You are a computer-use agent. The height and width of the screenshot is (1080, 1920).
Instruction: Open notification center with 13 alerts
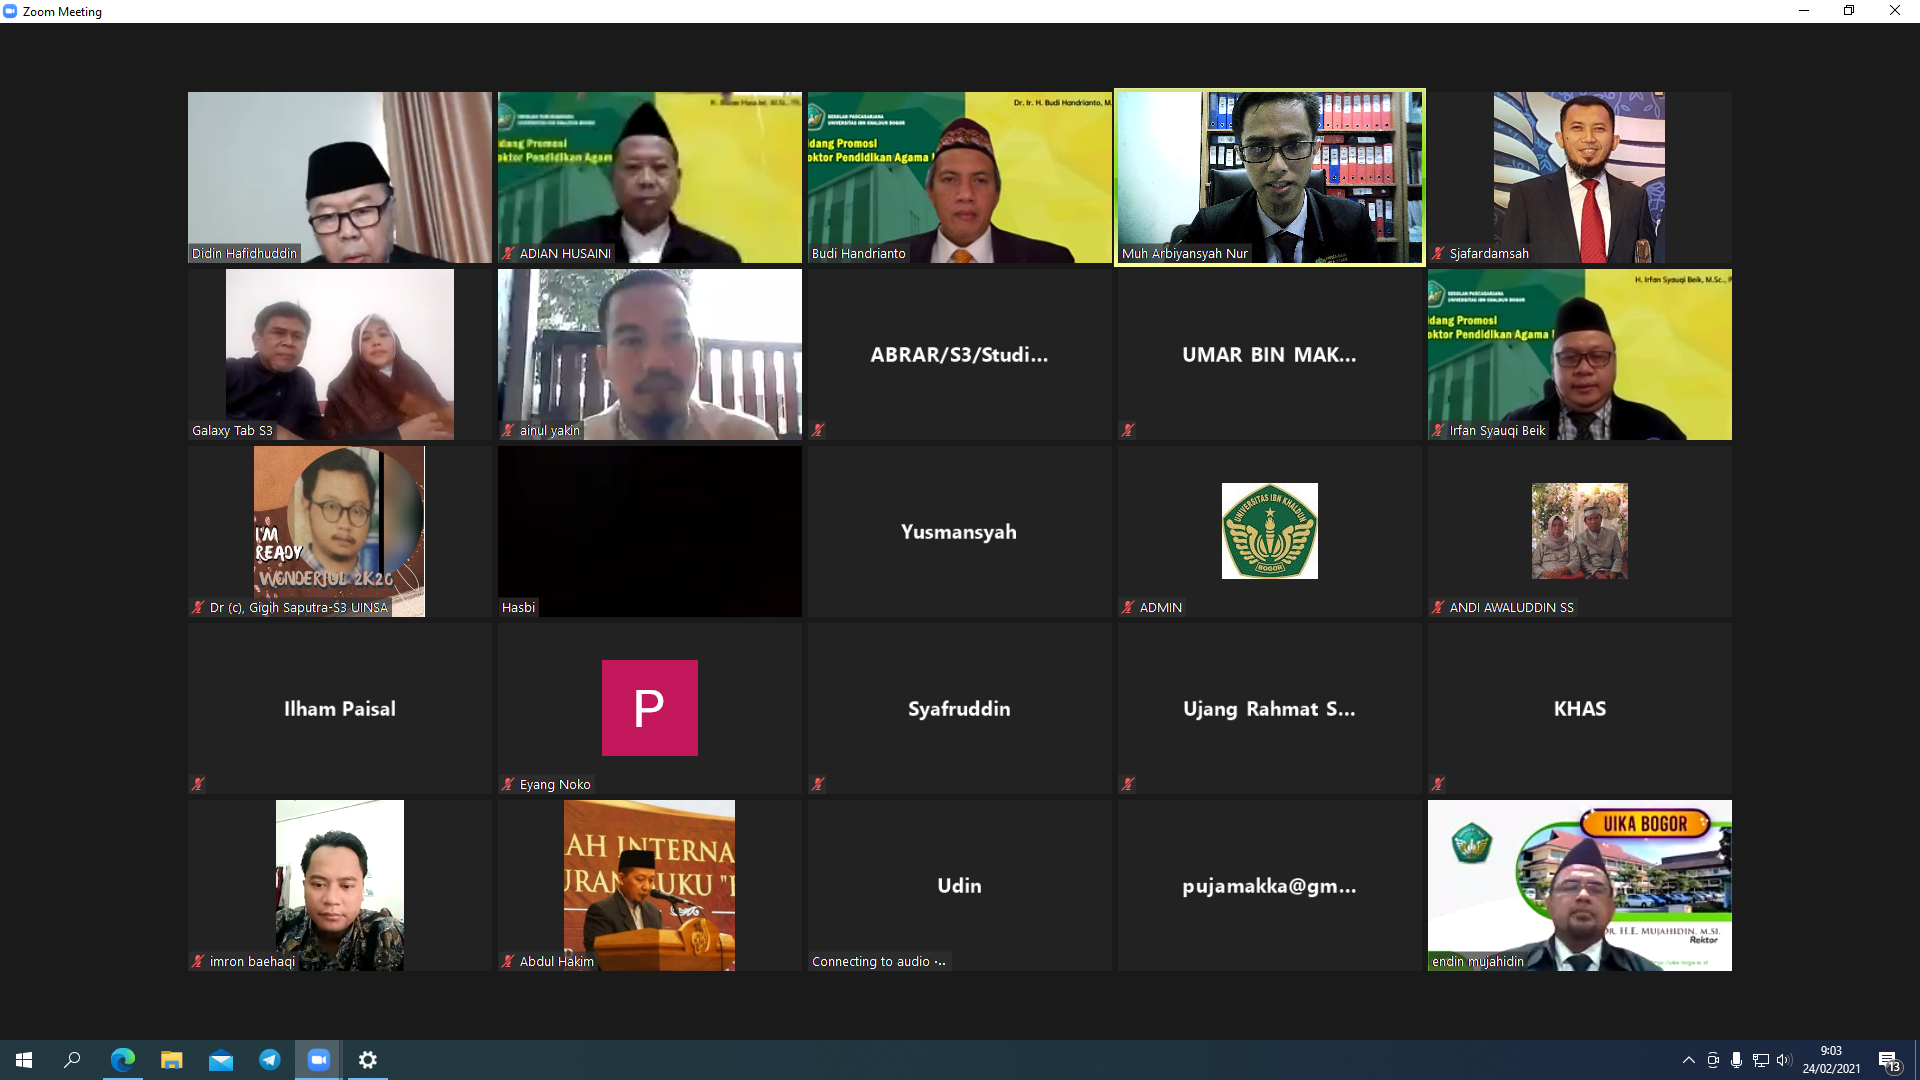[x=1888, y=1061]
